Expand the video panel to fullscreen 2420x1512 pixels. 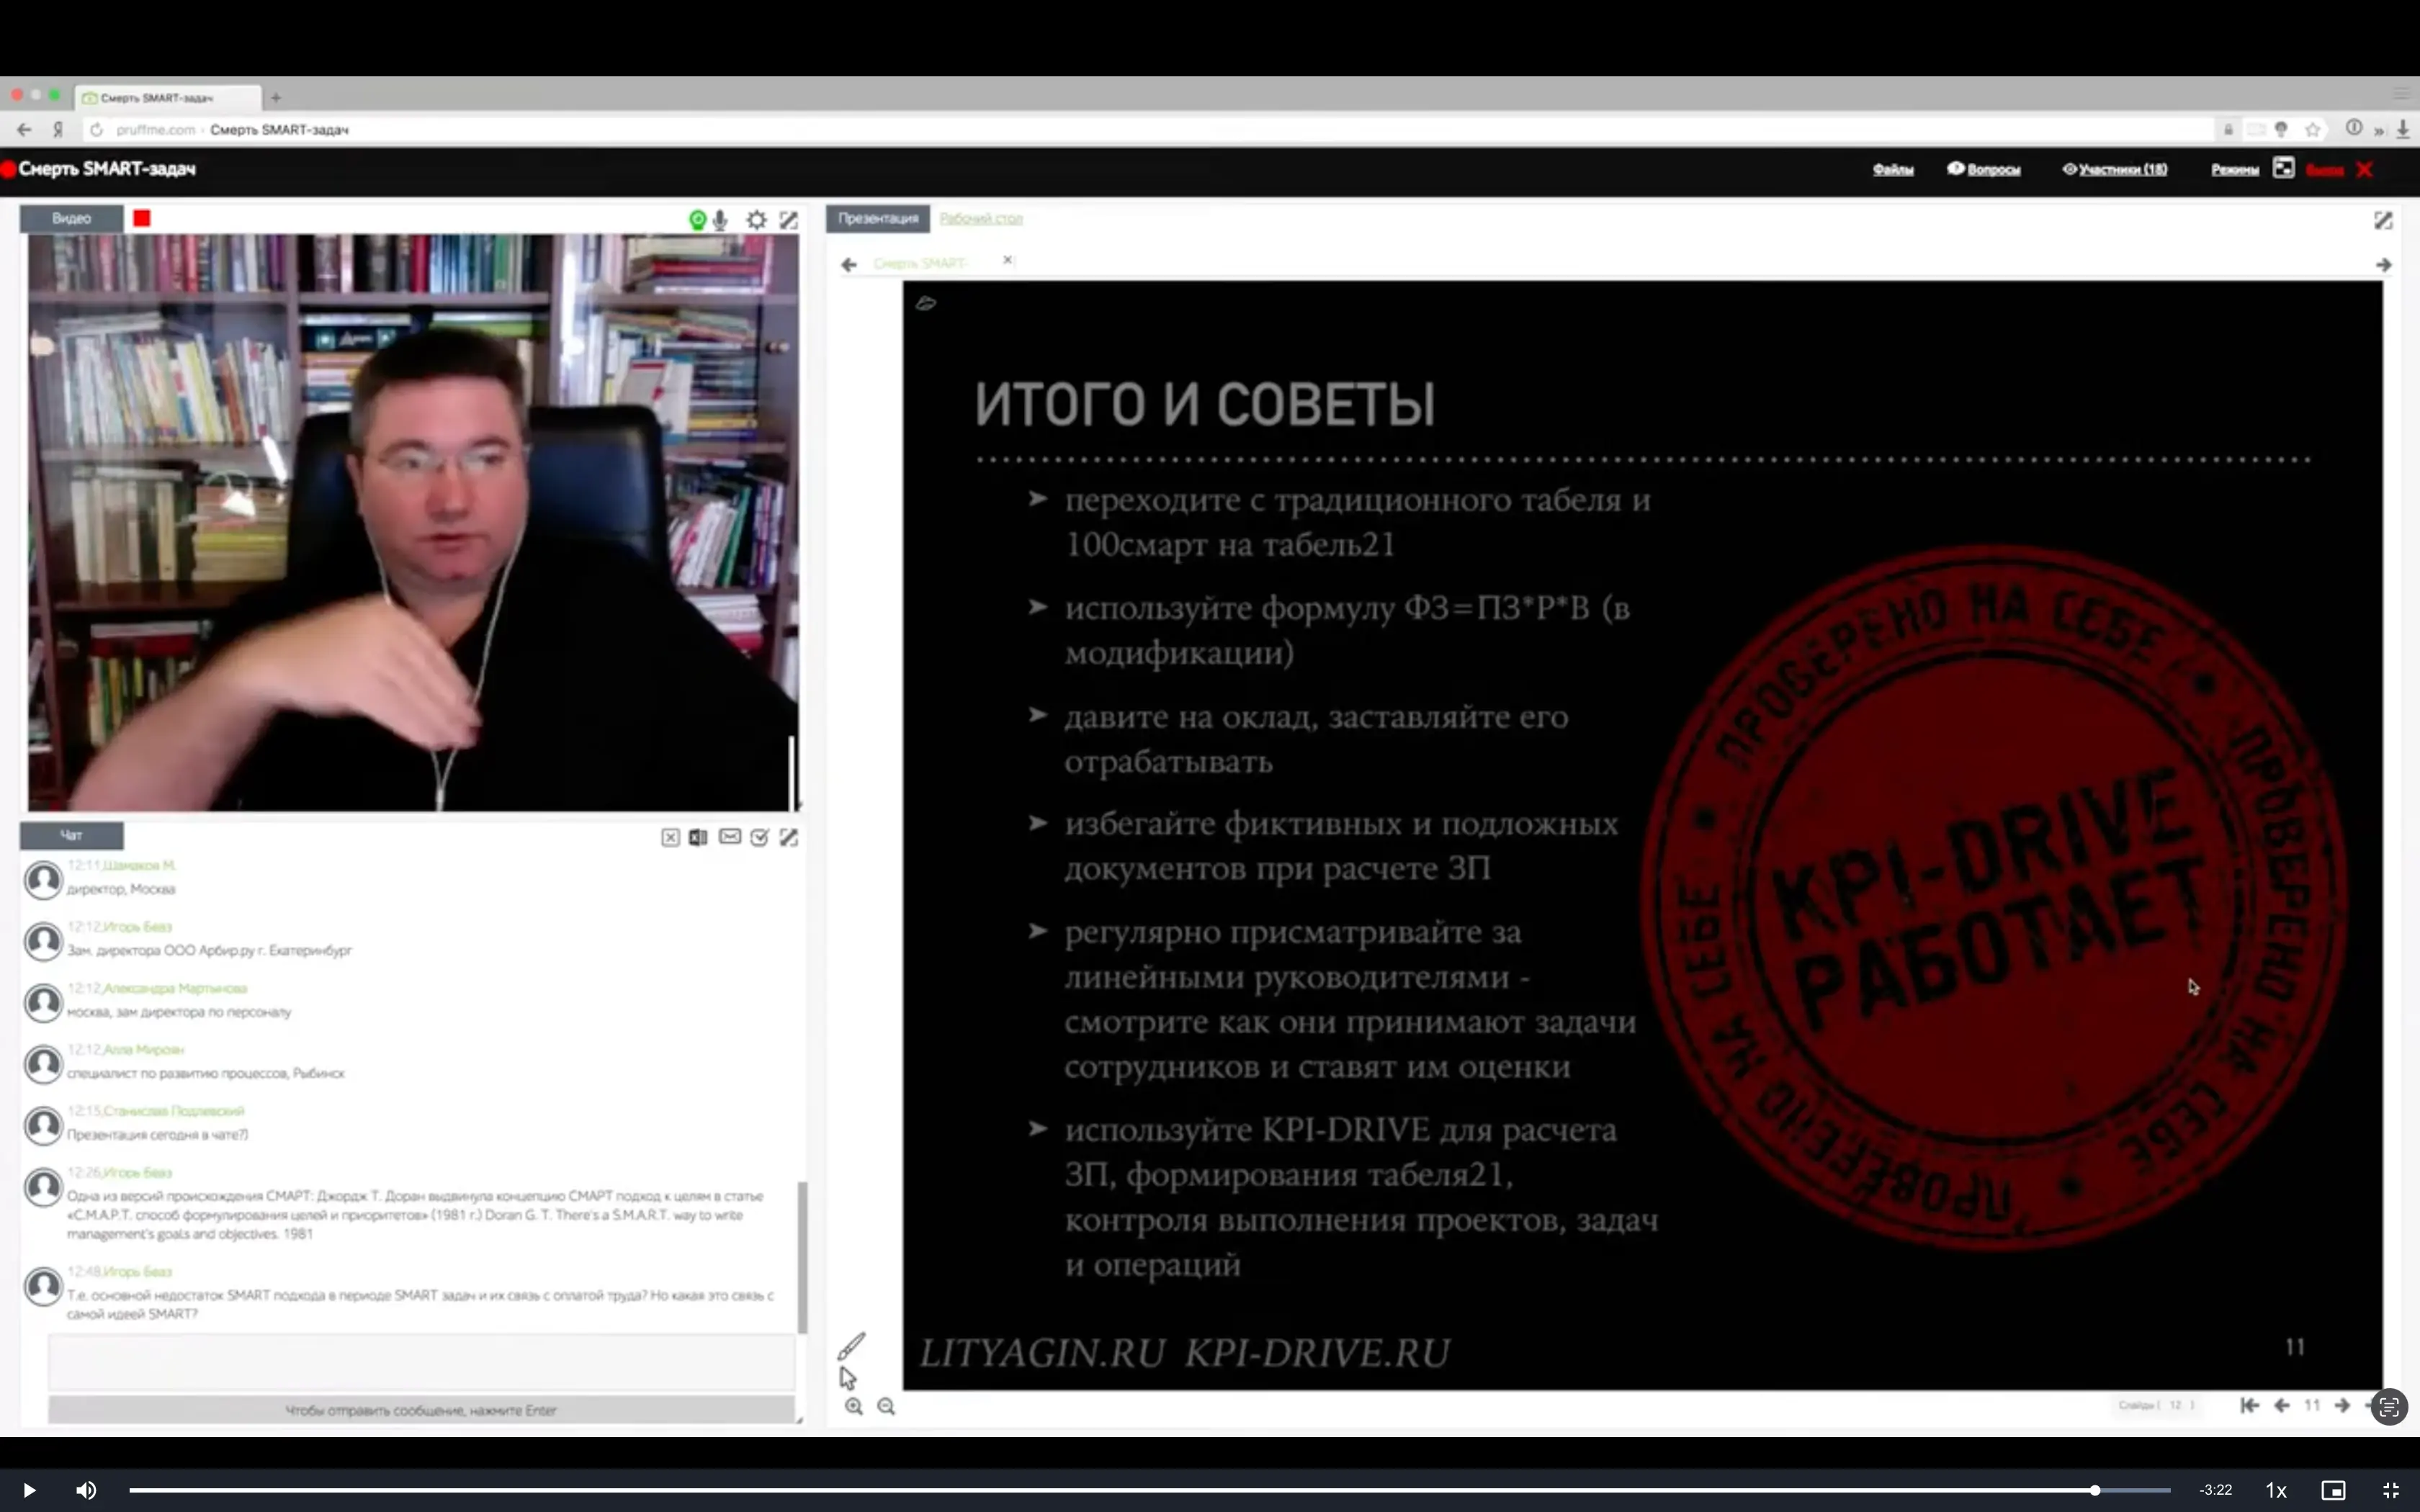(x=789, y=220)
